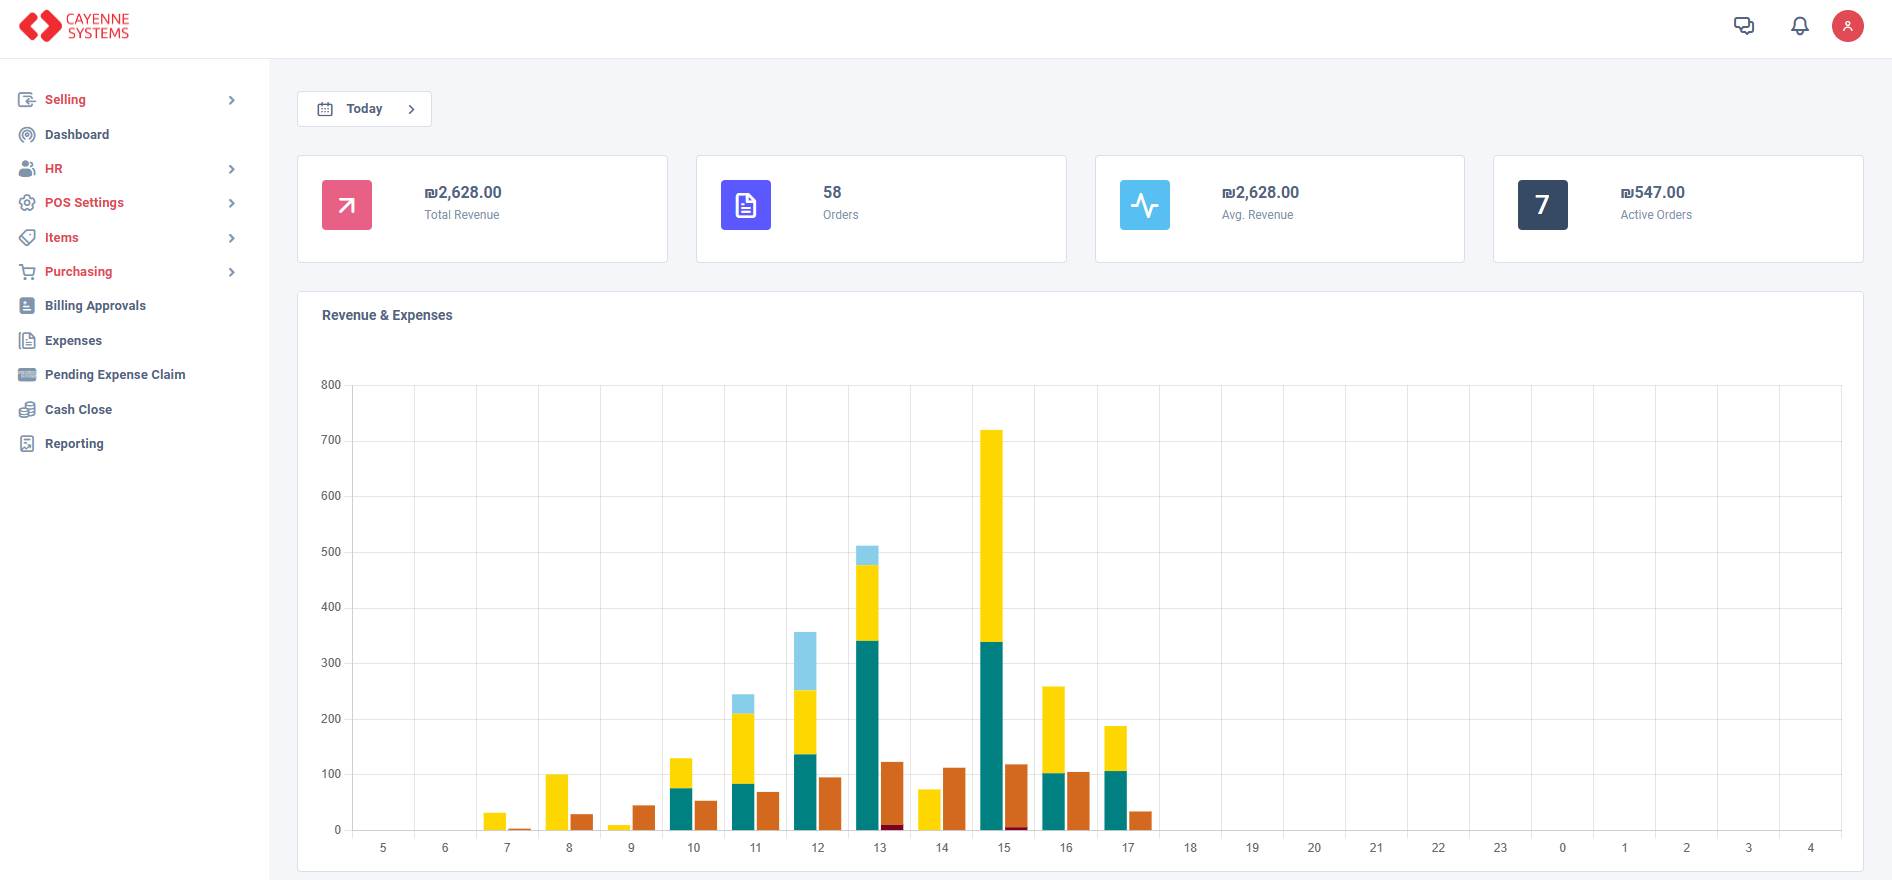Screen dimensions: 1892x880
Task: Click the Selling sidebar icon
Action: pyautogui.click(x=27, y=100)
